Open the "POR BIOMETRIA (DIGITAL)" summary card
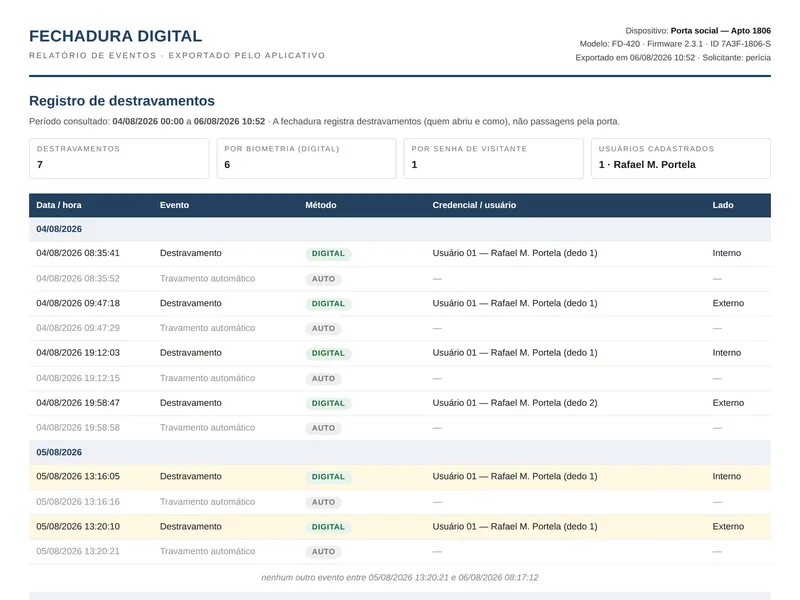The width and height of the screenshot is (800, 600). click(x=306, y=159)
